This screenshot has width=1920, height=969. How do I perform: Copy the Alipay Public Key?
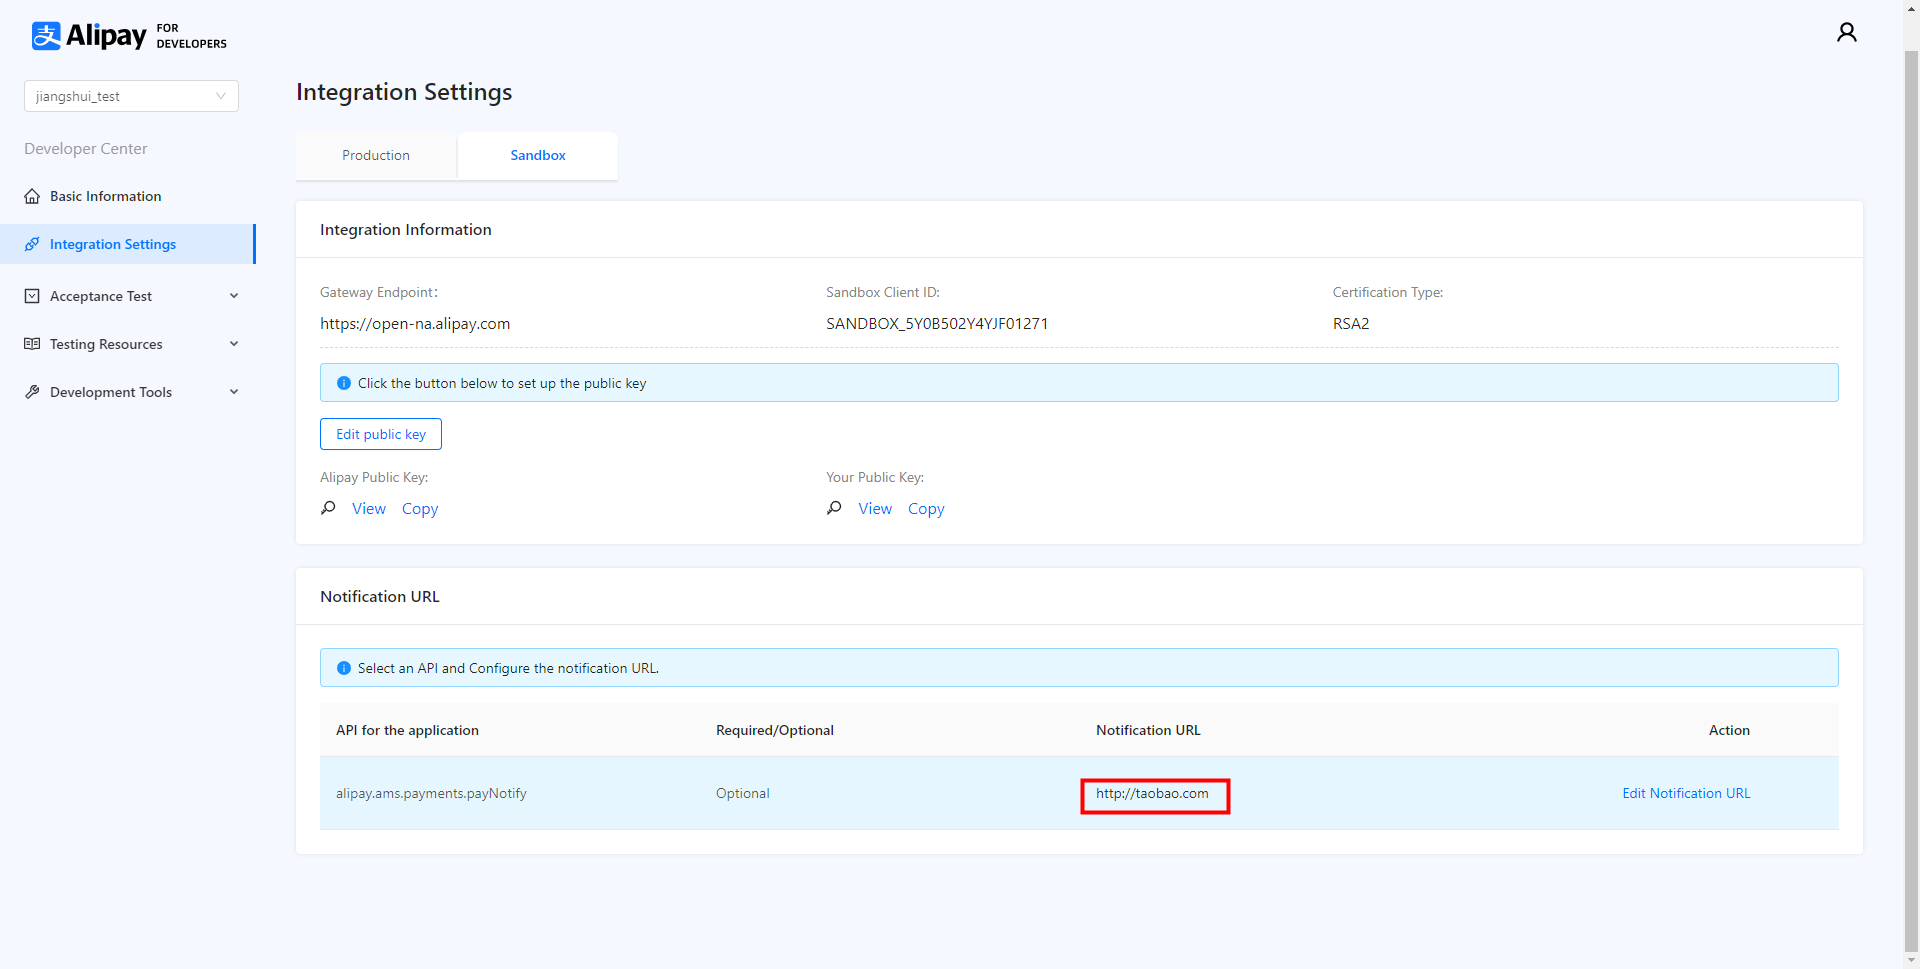coord(420,509)
